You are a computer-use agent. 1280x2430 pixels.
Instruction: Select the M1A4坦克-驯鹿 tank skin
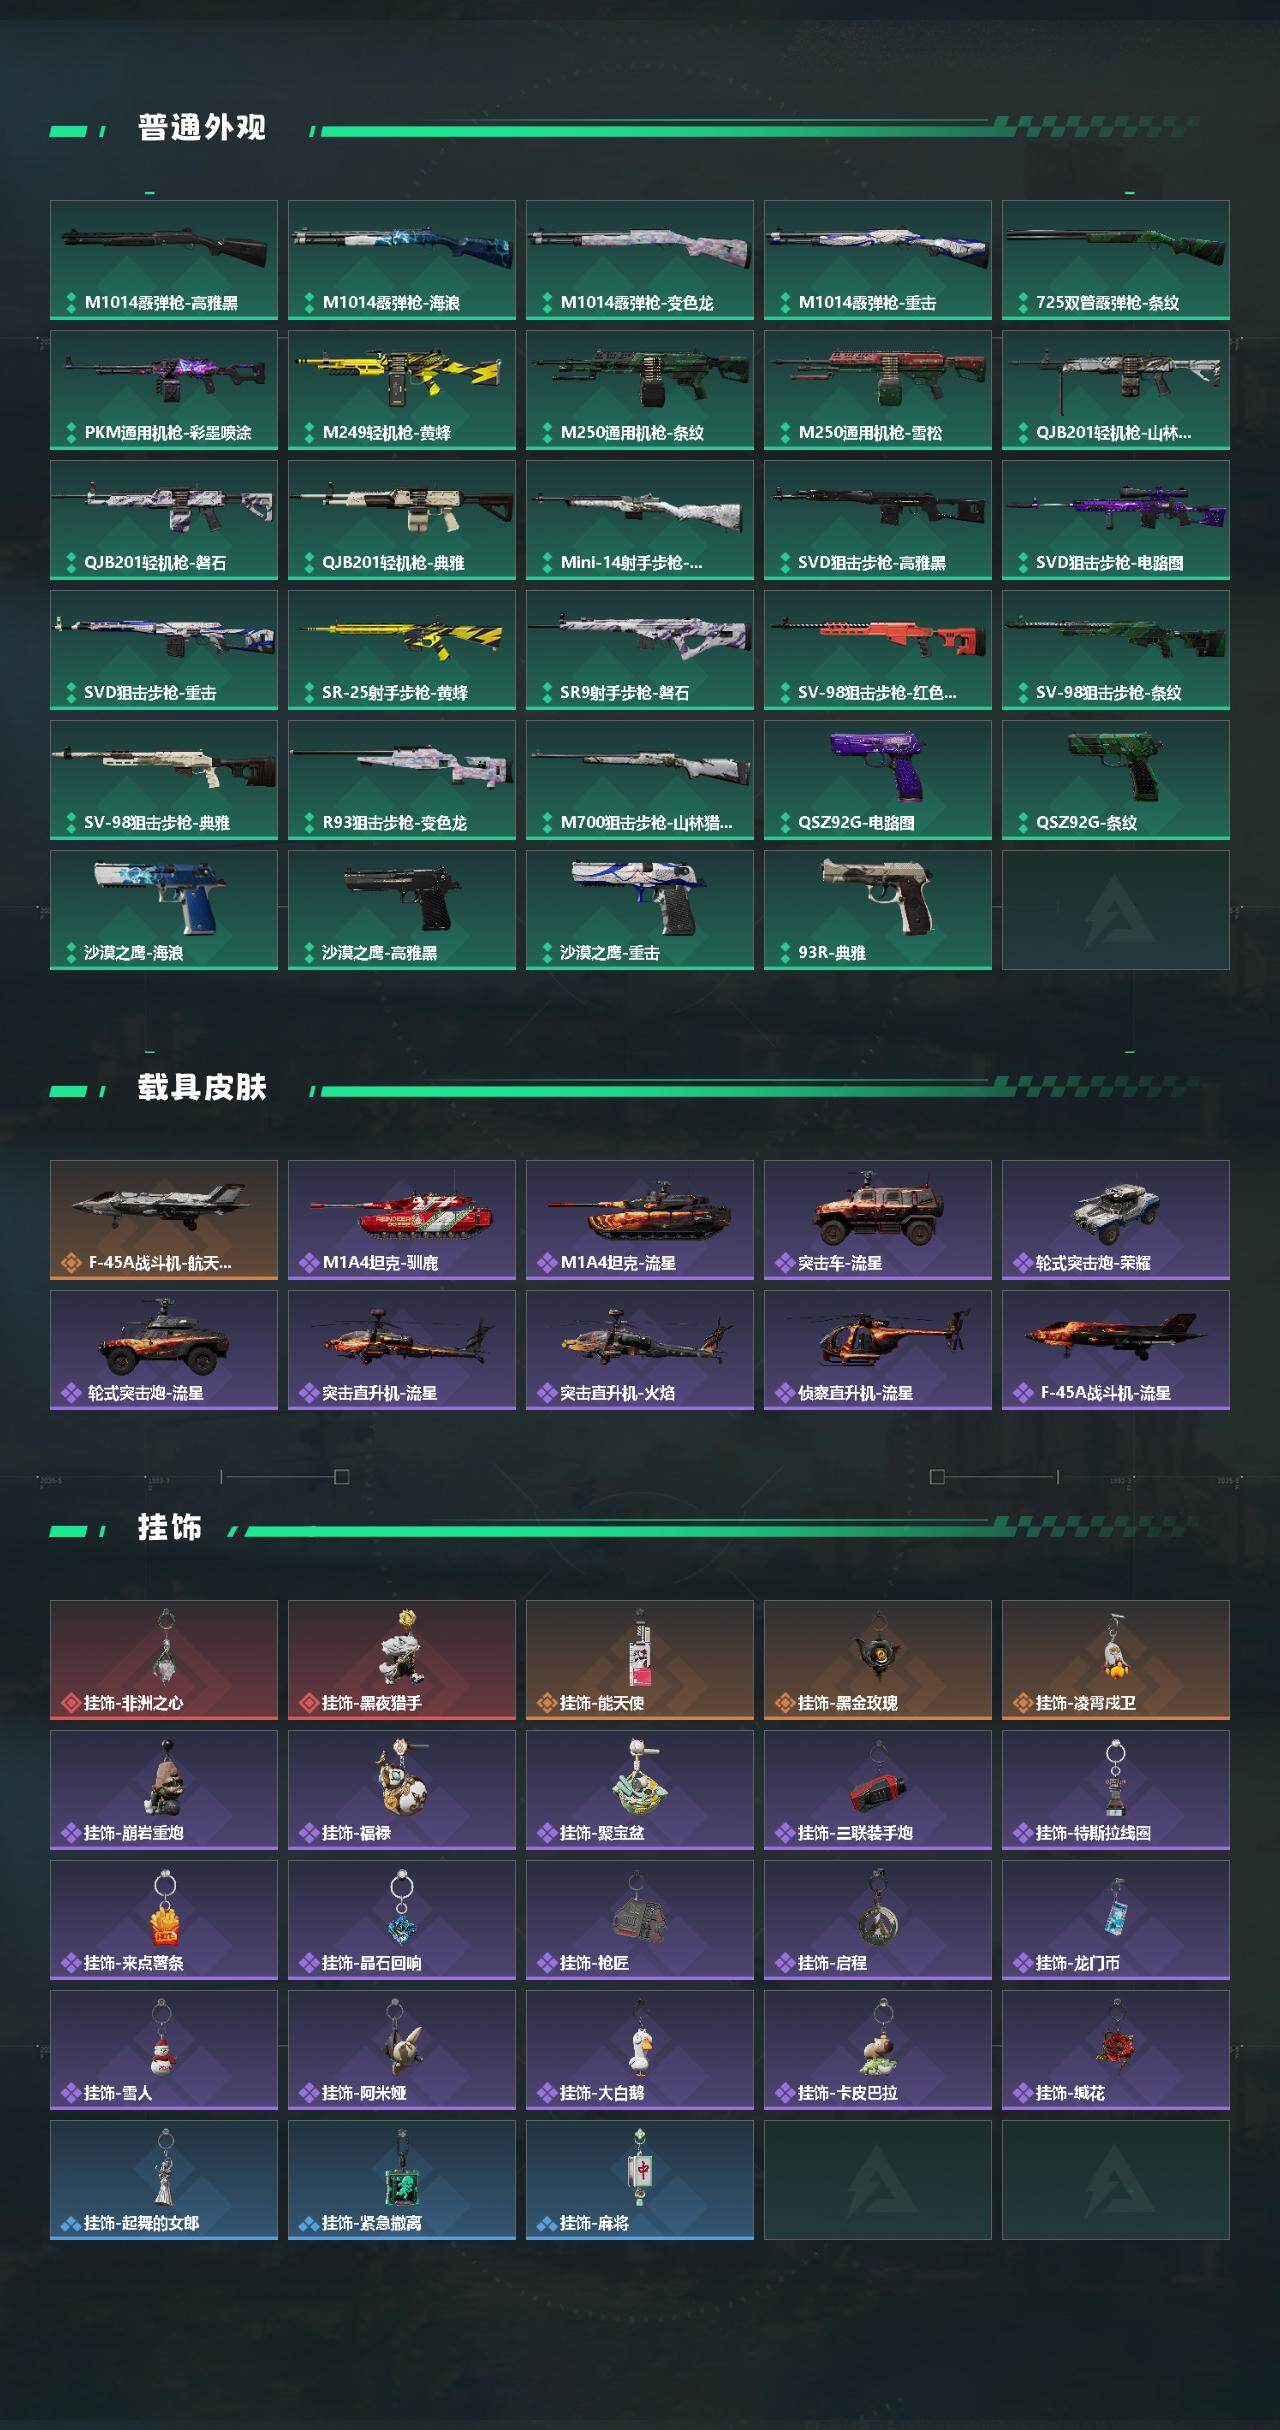(402, 1220)
